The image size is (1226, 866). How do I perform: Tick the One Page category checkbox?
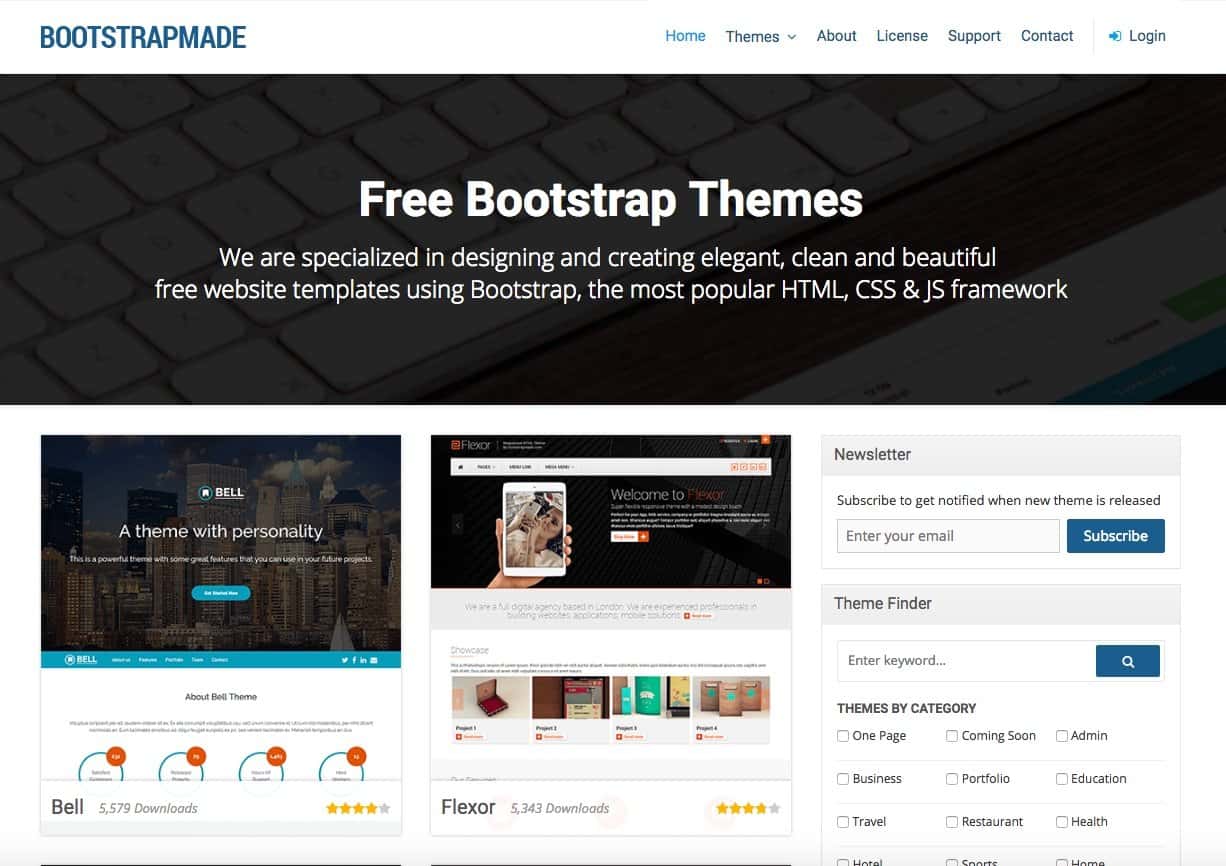[843, 736]
